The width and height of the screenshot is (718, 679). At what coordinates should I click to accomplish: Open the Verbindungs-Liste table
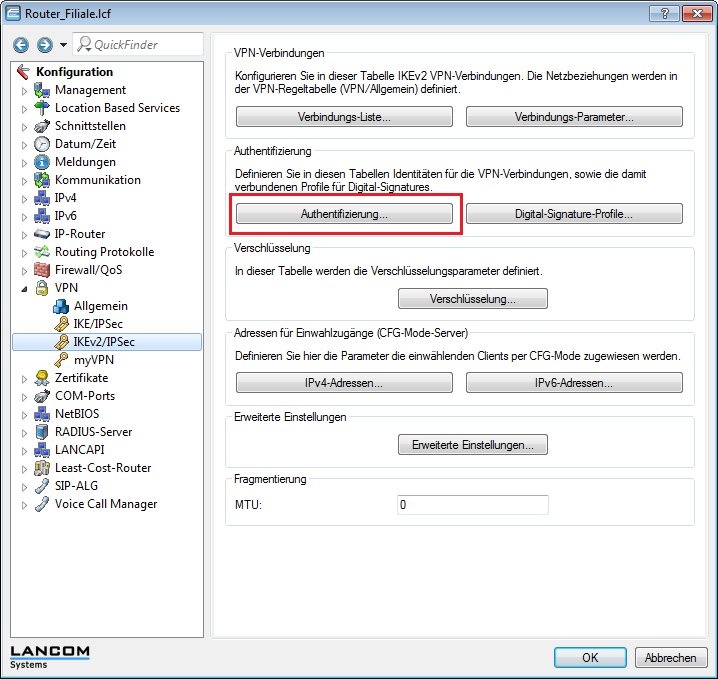click(x=344, y=117)
